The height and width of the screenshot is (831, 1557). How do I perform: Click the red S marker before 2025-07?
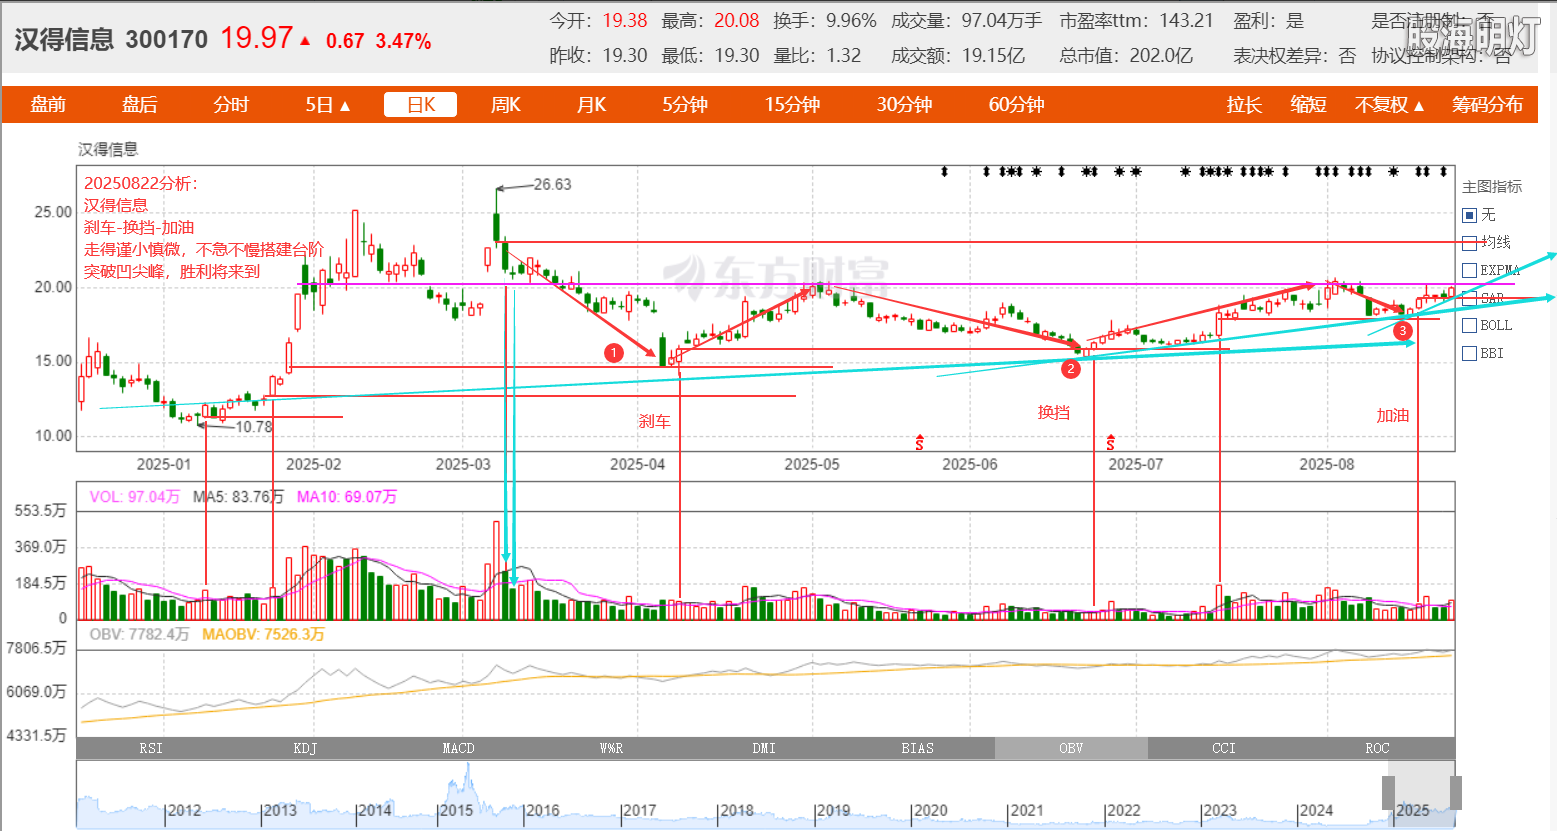click(1110, 442)
